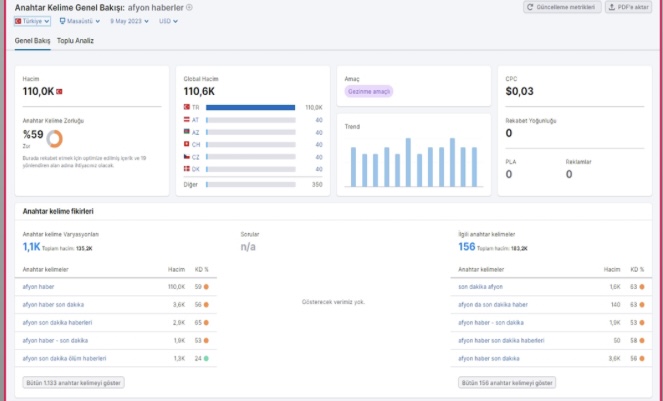
Task: Click the orange KD dot for afyon haber
Action: [206, 287]
